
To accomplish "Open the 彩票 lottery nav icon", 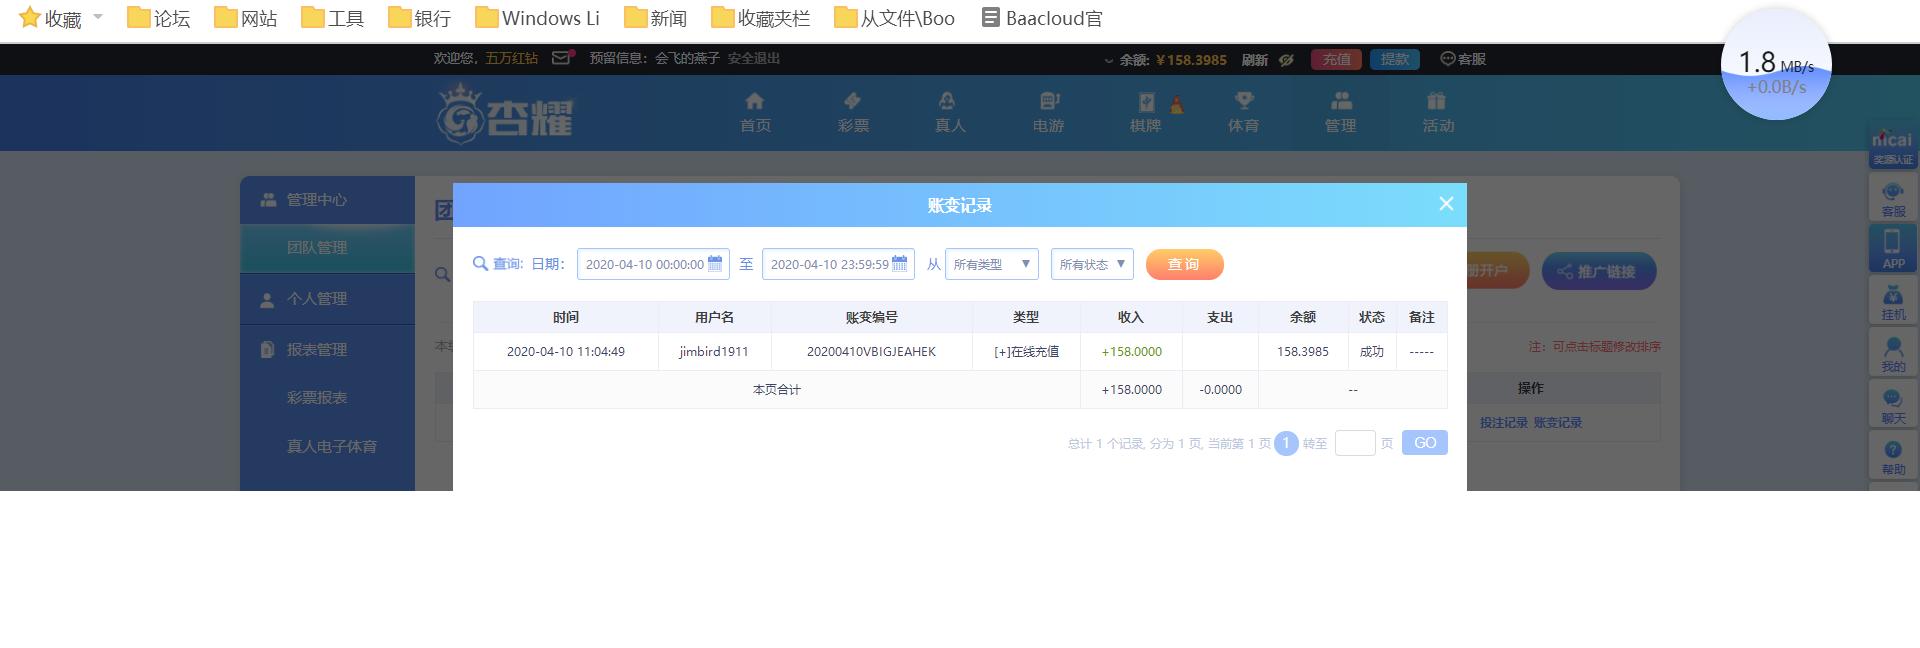I will [853, 112].
